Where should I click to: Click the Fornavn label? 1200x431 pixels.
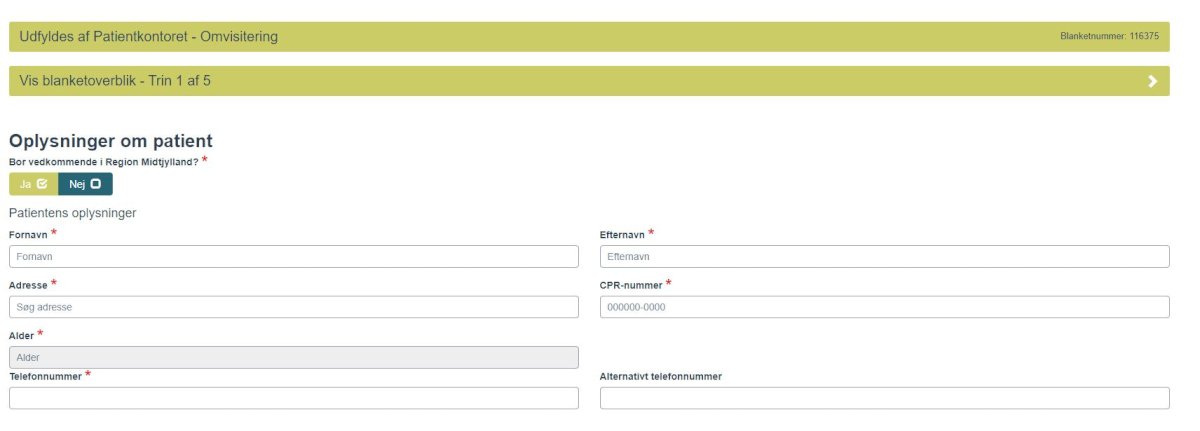point(28,234)
